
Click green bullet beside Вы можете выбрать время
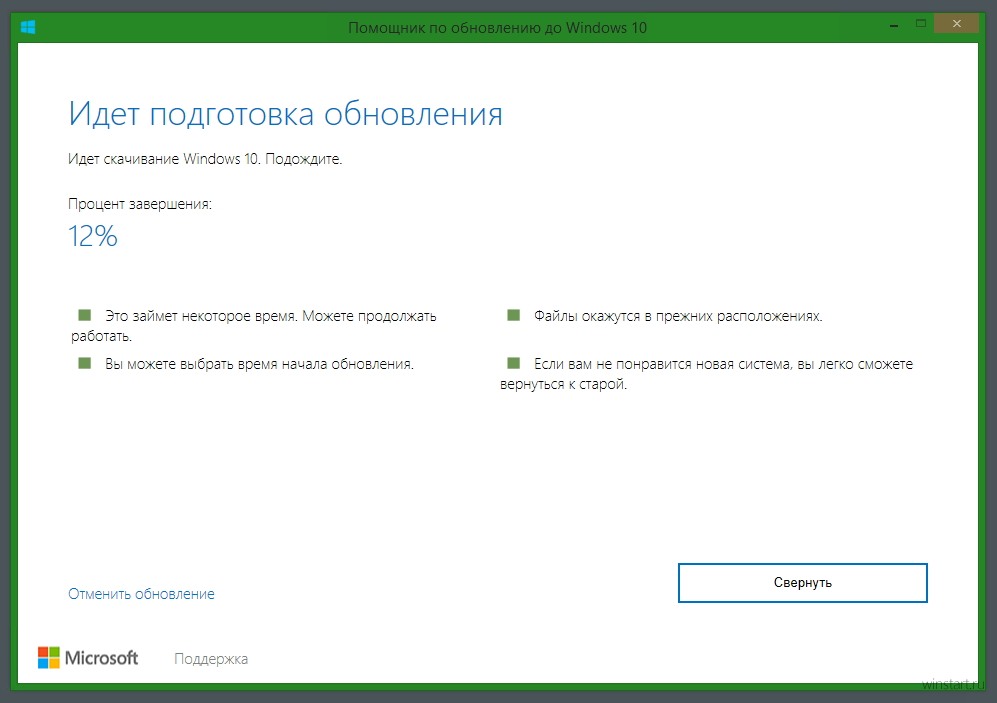(85, 363)
